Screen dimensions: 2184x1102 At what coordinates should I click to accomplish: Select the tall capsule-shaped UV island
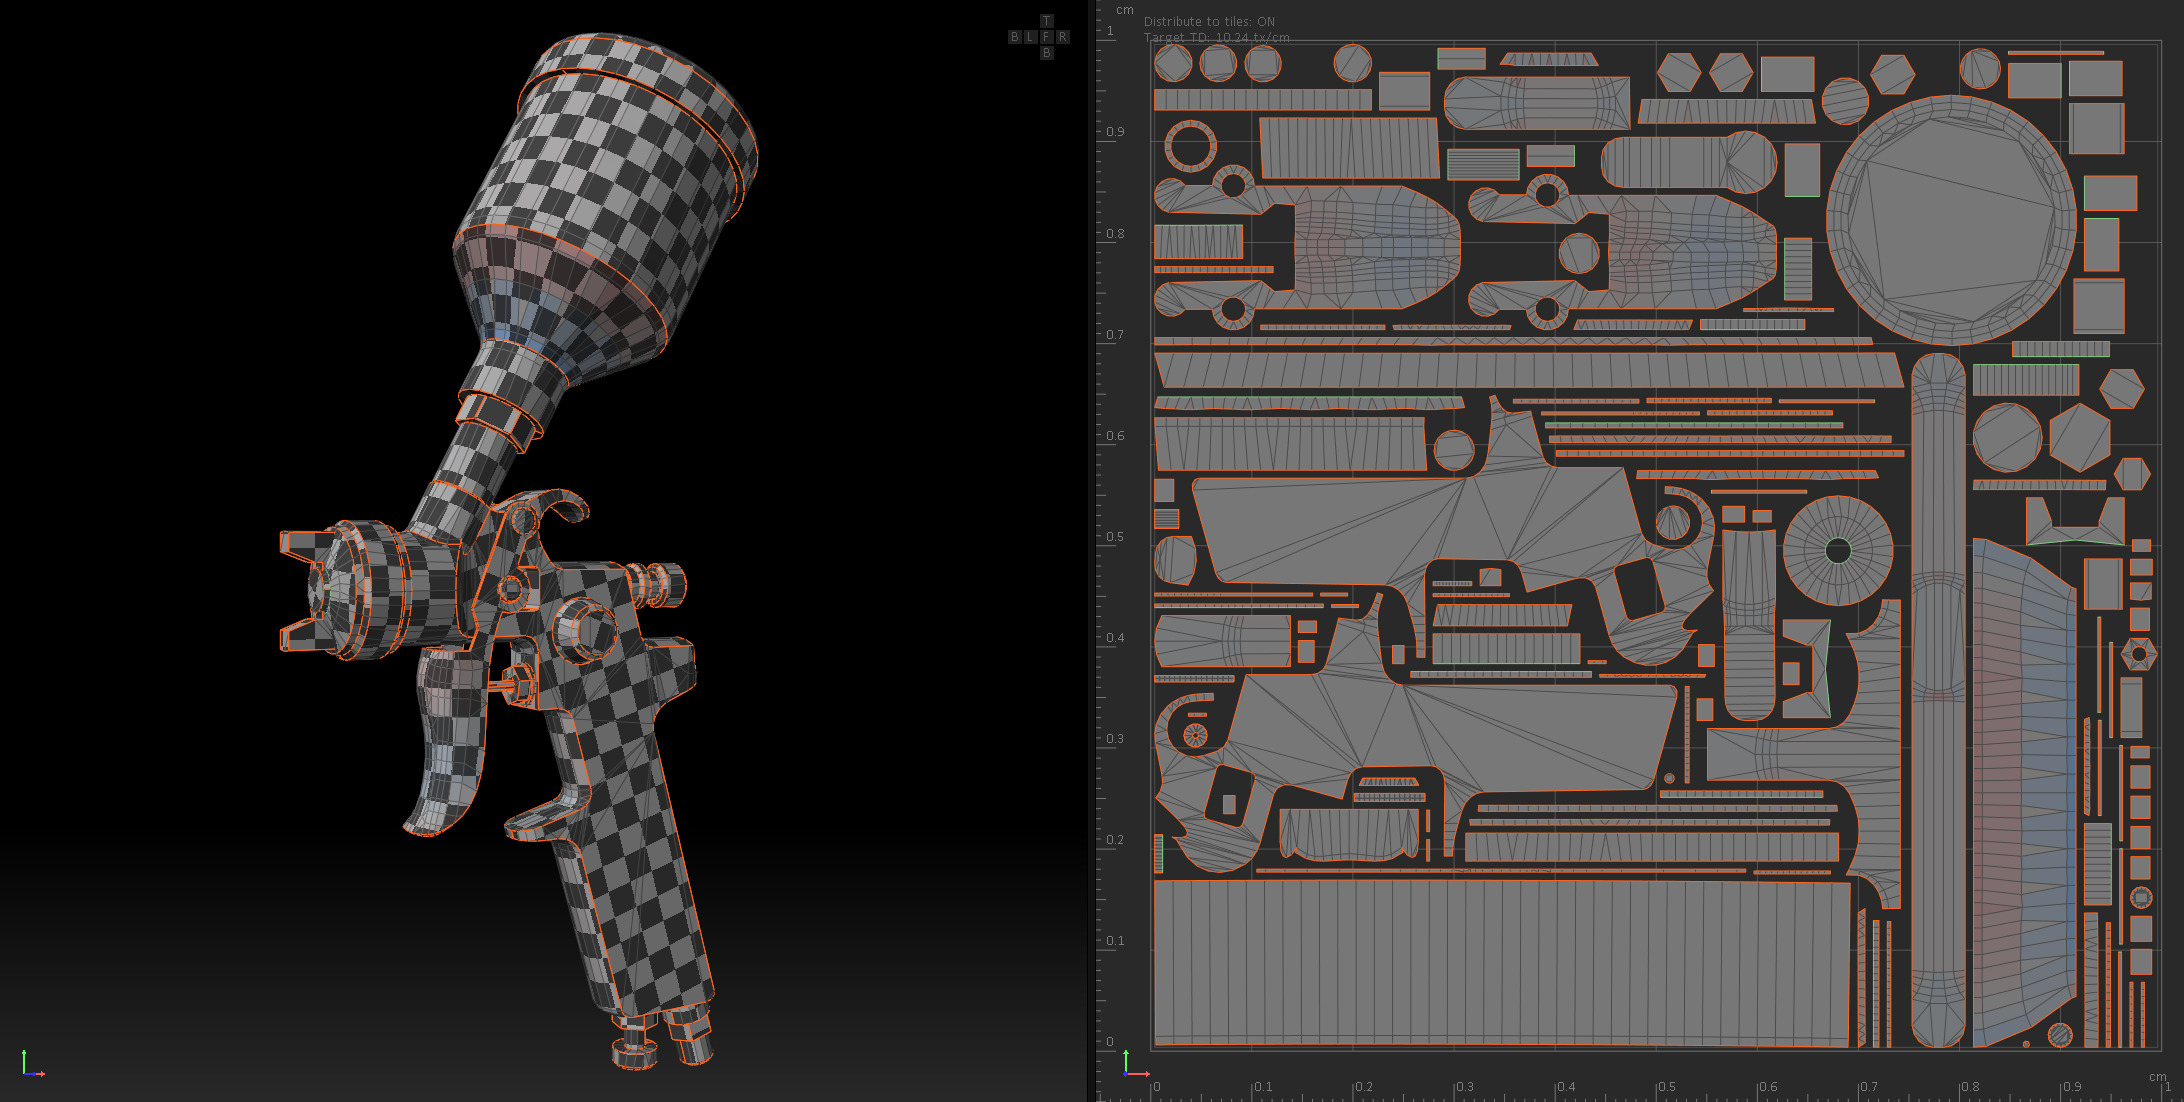[x=1937, y=700]
